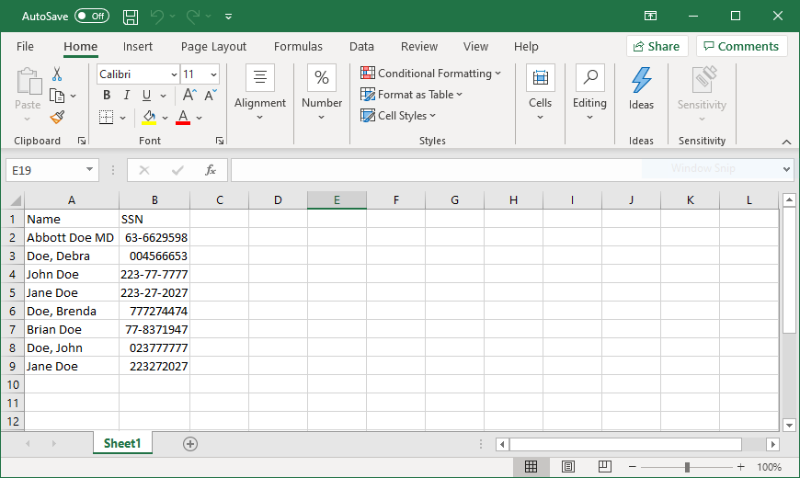Viewport: 800px width, 478px height.
Task: Add a new sheet with plus icon
Action: pyautogui.click(x=190, y=443)
